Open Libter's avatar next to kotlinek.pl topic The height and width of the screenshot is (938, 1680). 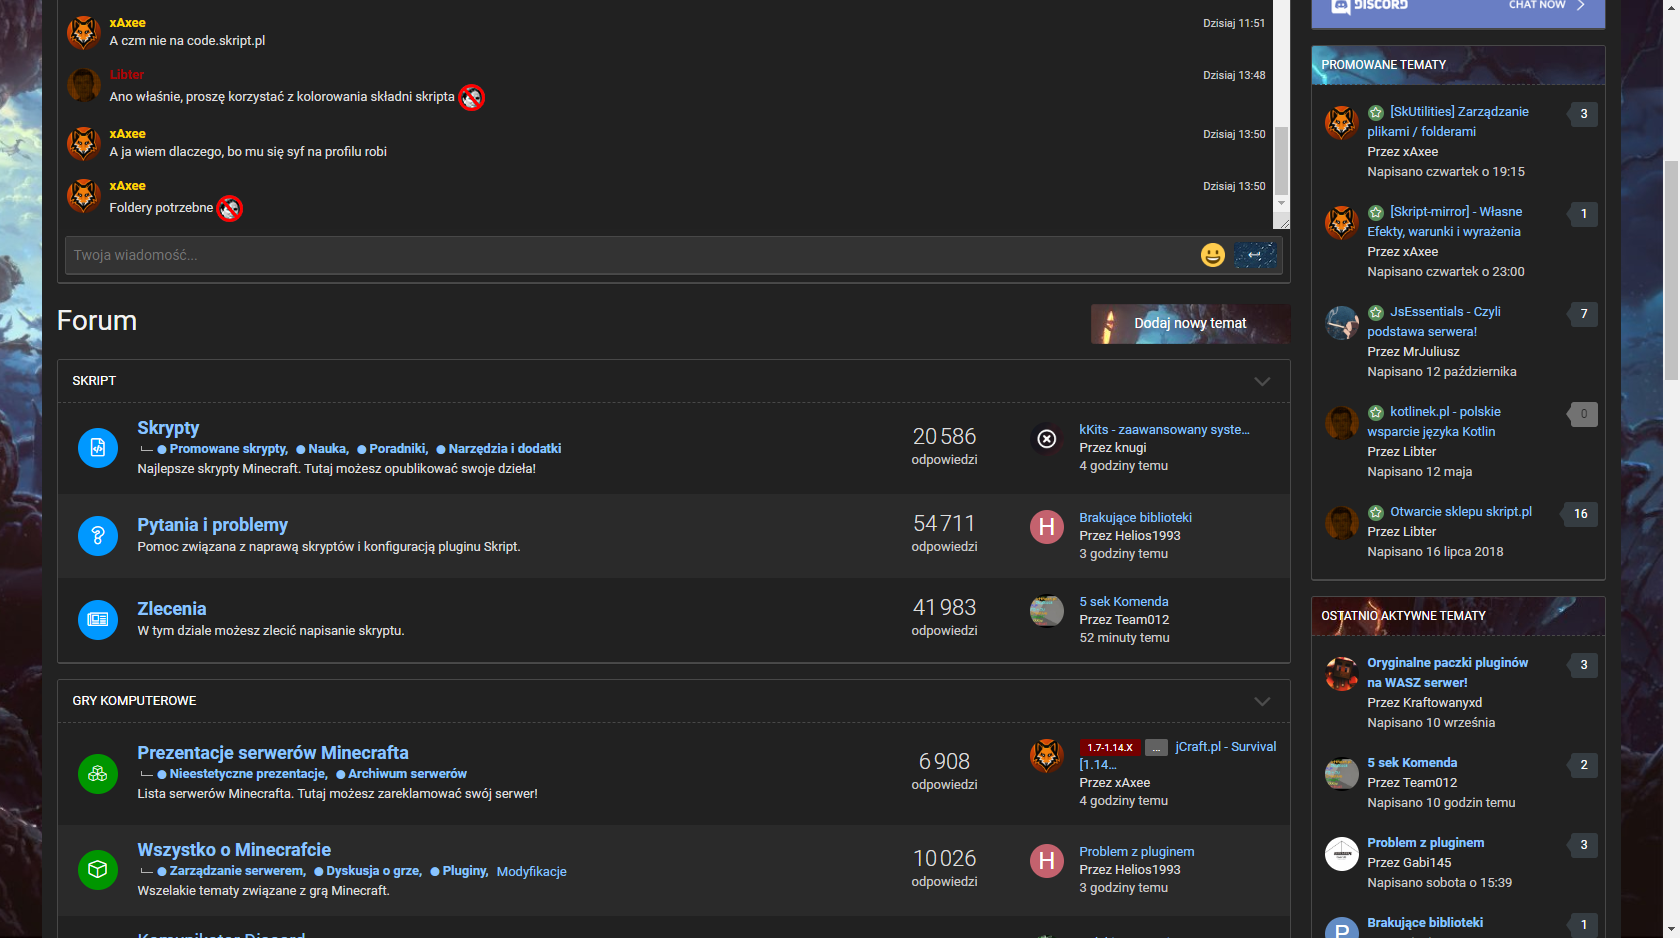(x=1342, y=422)
